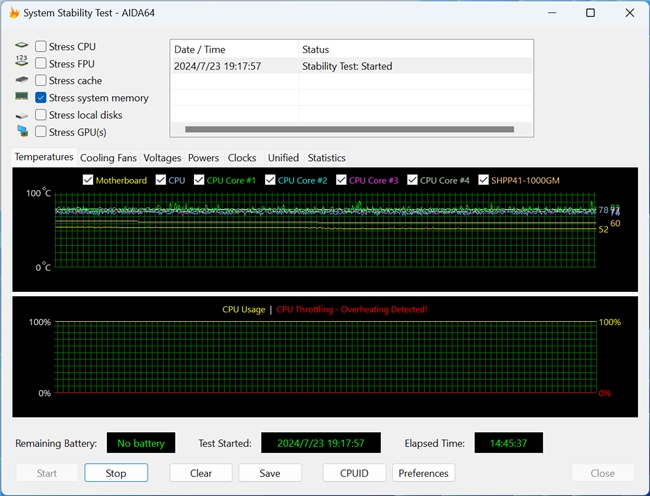The image size is (650, 496).
Task: Enable the Stress cache checkbox
Action: tap(41, 80)
